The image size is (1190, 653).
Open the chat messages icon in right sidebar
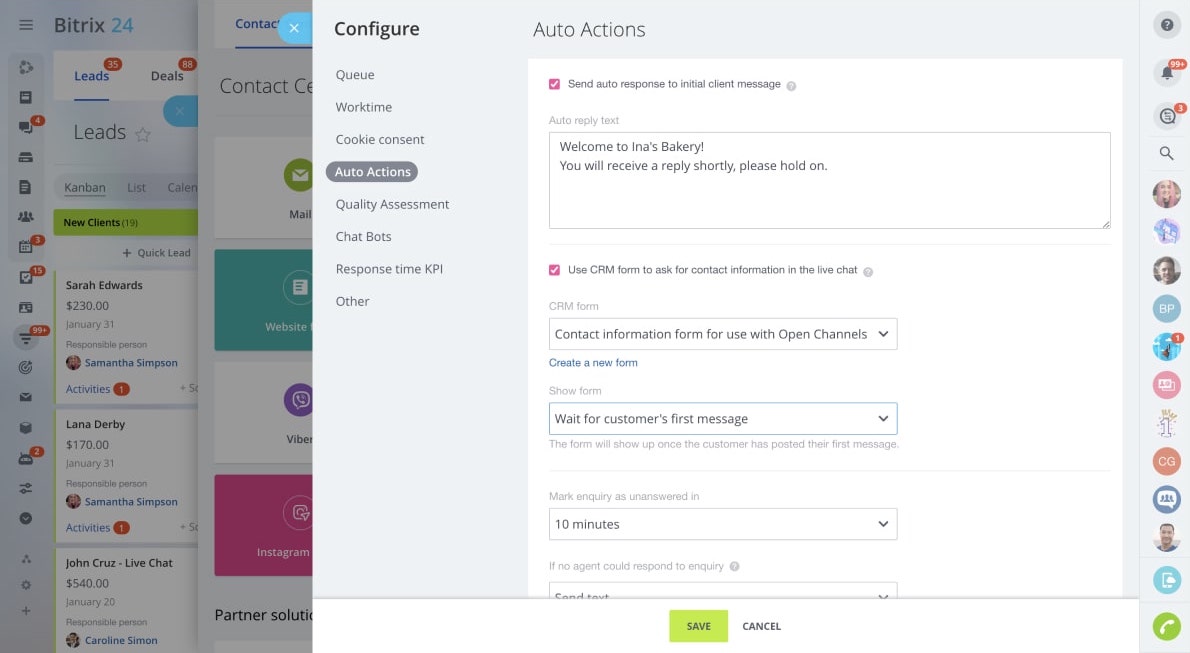(1166, 116)
